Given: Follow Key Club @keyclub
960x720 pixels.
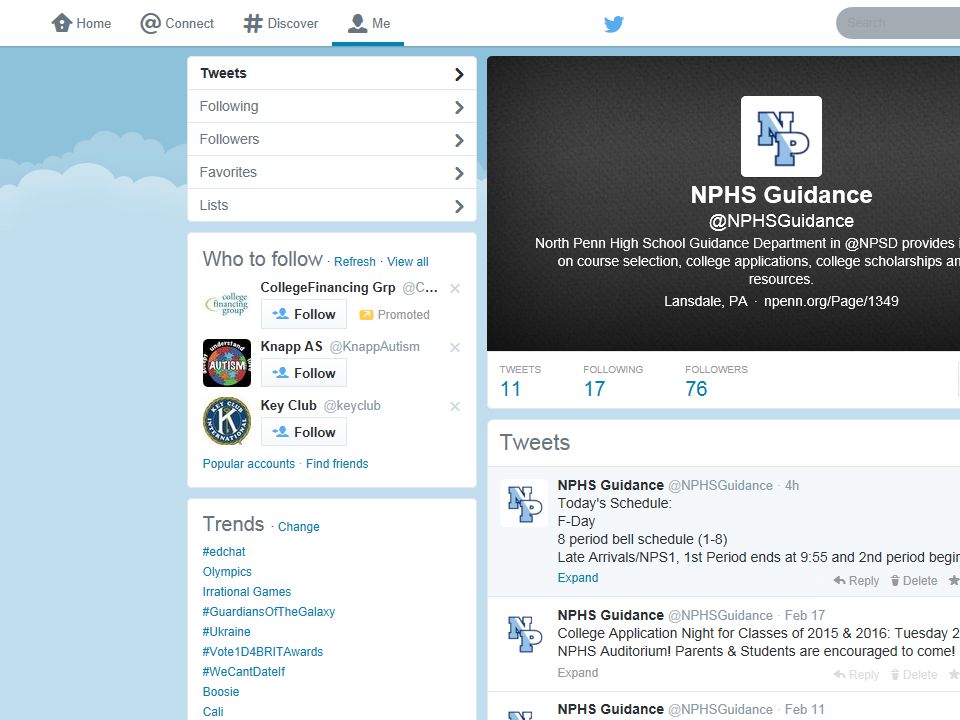Looking at the screenshot, I should (x=304, y=432).
